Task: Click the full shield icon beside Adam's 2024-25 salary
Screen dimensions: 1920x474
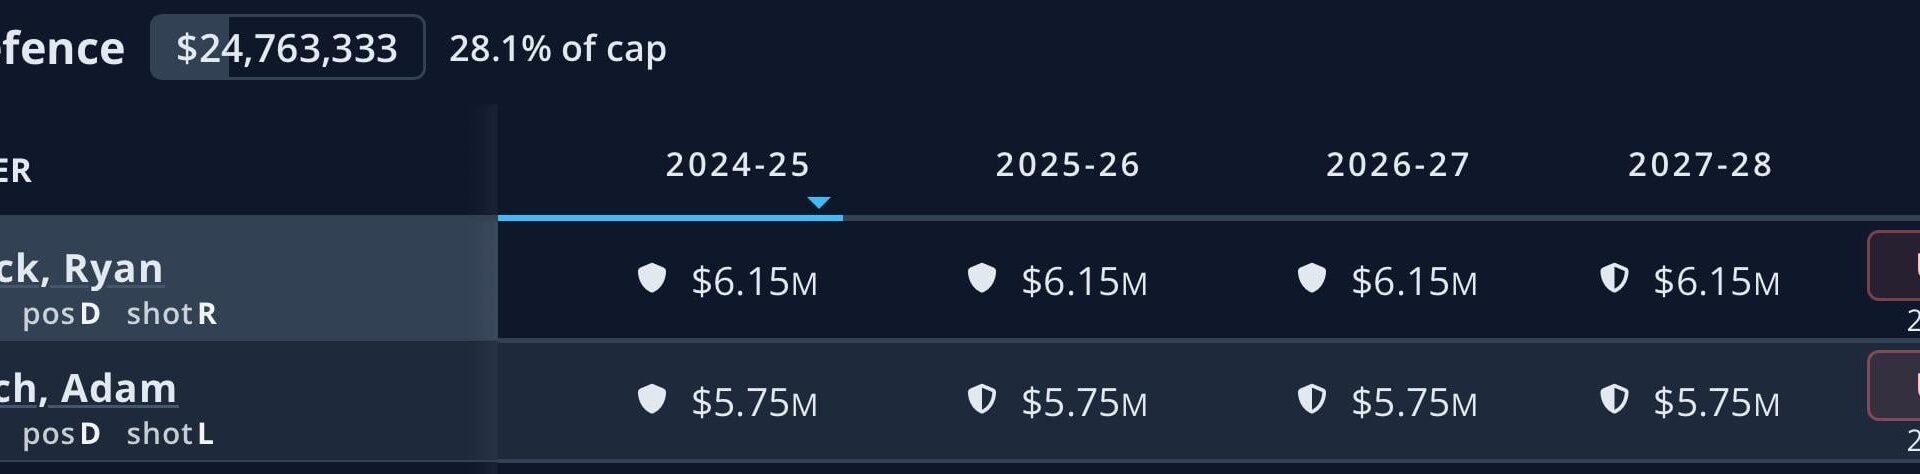Action: click(652, 399)
